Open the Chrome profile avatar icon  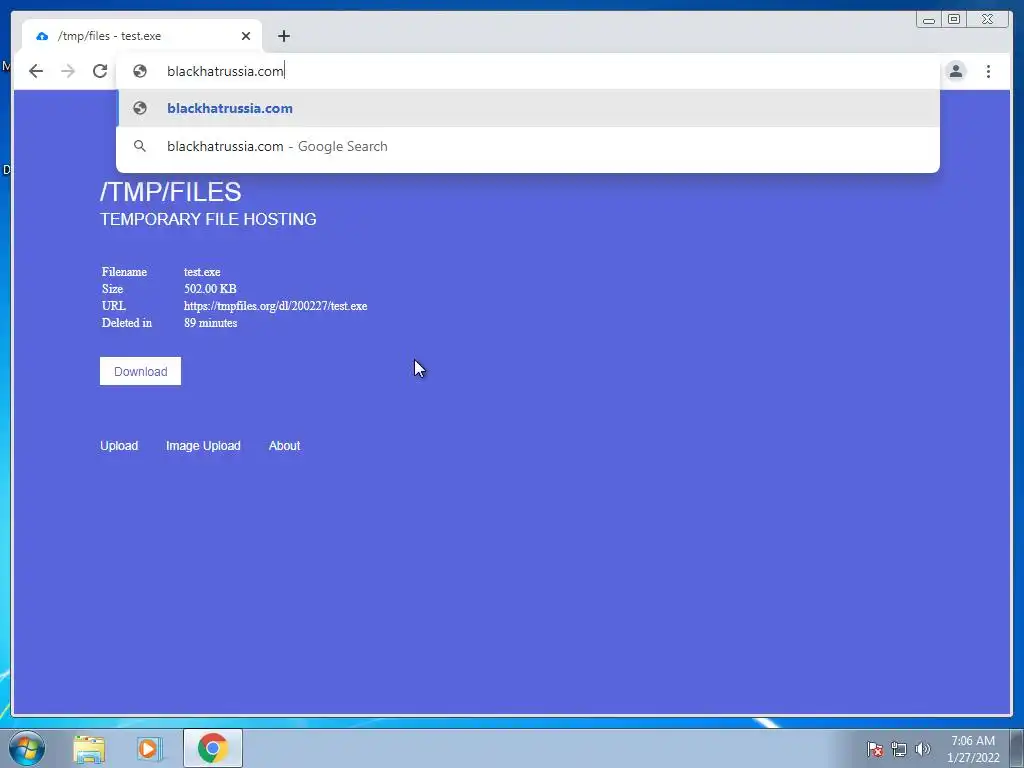click(955, 71)
